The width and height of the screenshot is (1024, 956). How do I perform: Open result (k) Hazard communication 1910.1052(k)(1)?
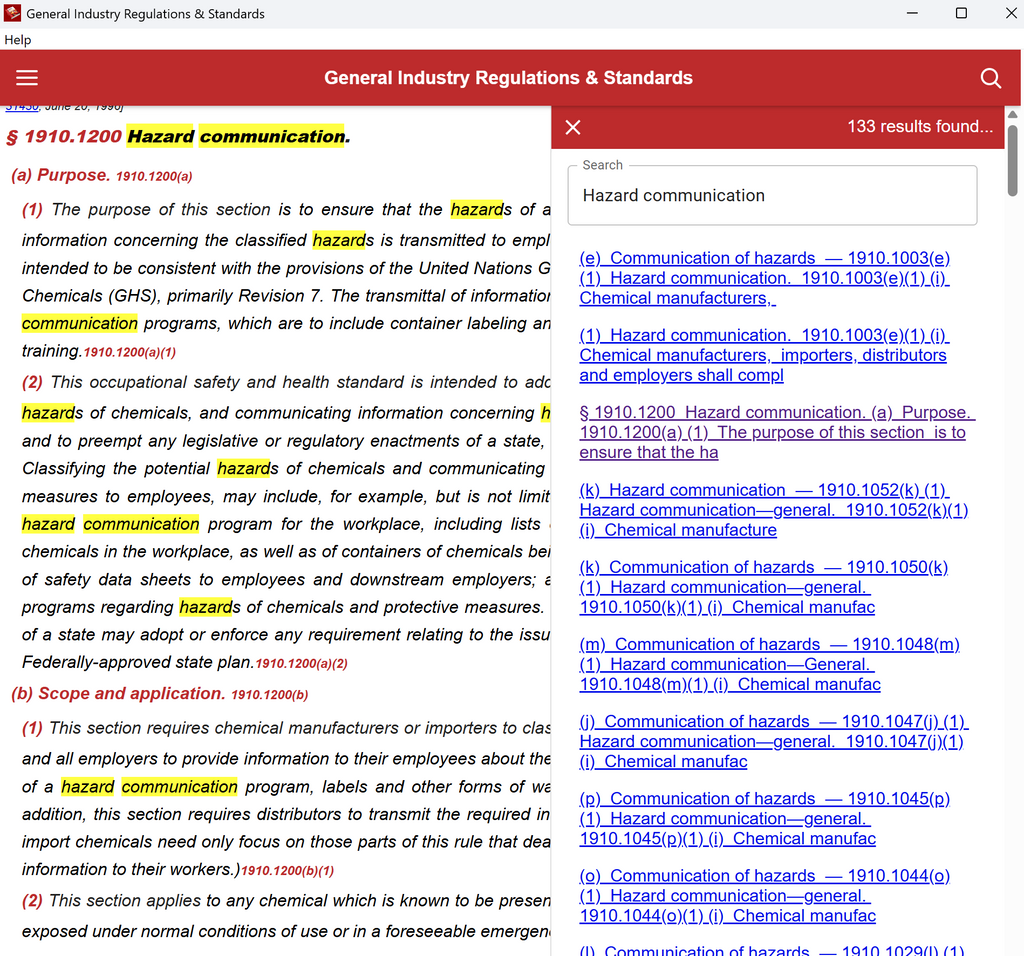click(774, 510)
